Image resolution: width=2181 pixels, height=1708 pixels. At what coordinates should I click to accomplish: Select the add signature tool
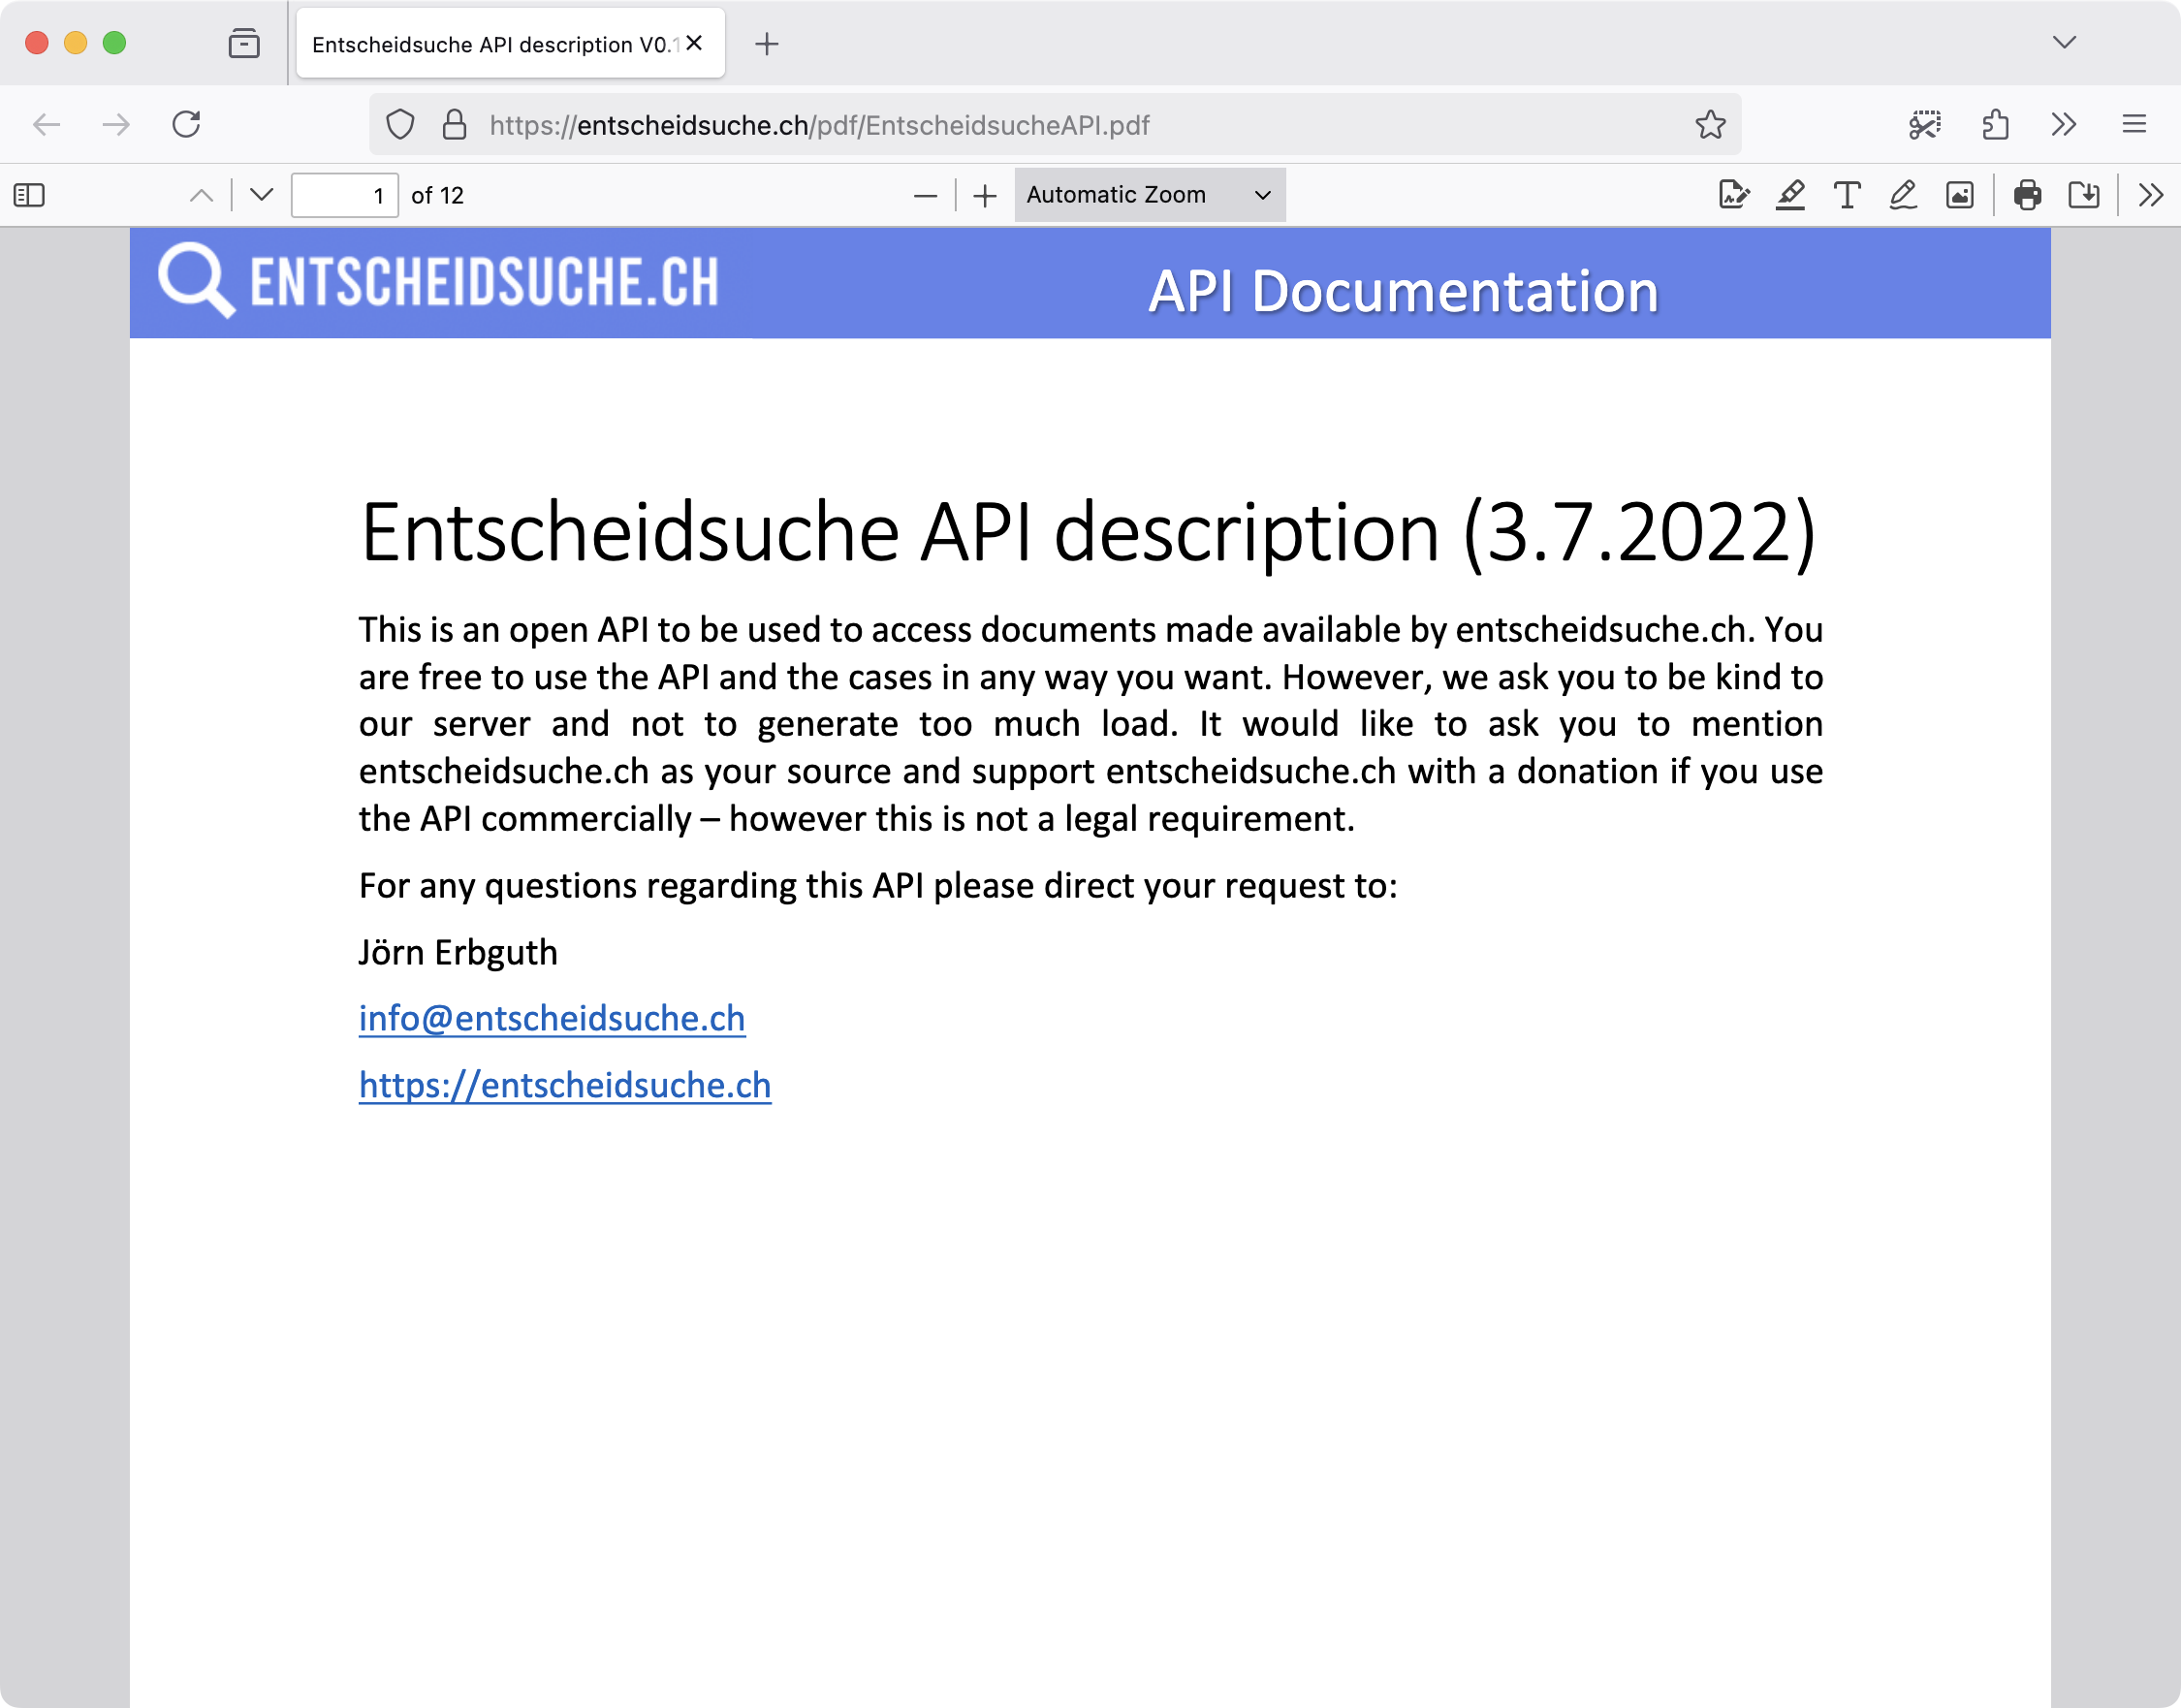[1733, 195]
